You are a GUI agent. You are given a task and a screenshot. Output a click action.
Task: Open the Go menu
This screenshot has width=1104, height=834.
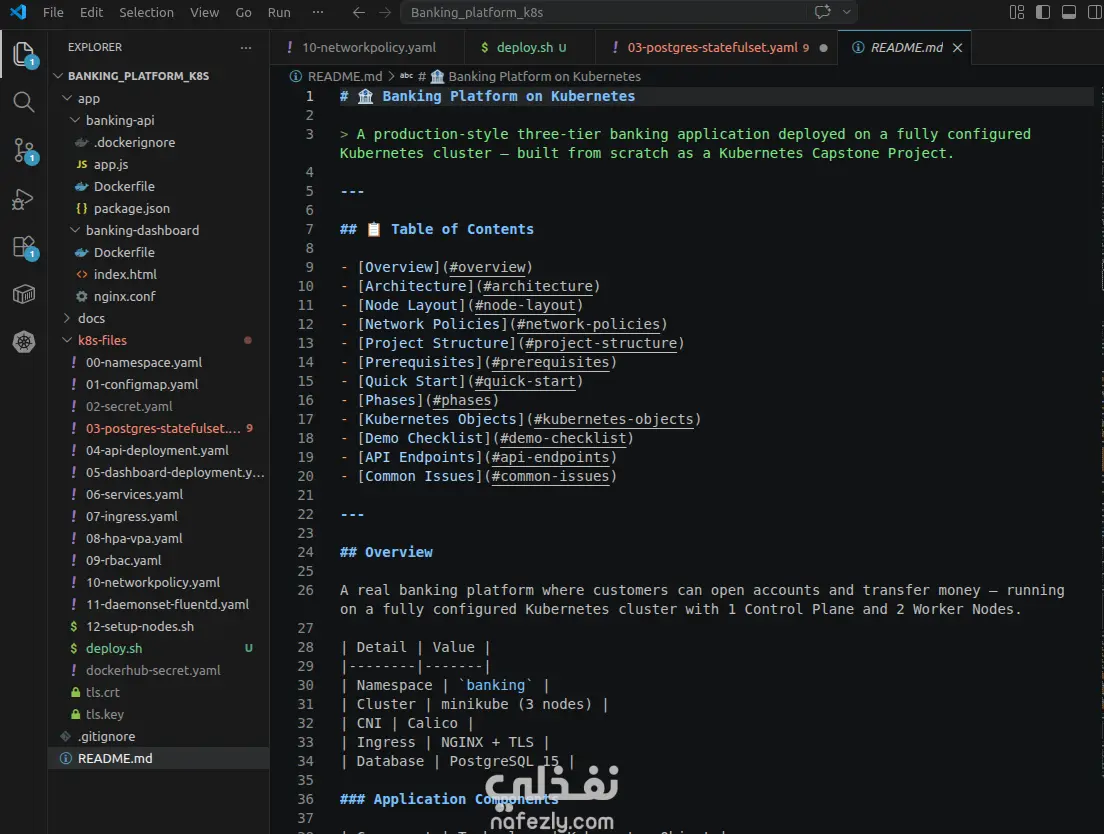click(243, 12)
